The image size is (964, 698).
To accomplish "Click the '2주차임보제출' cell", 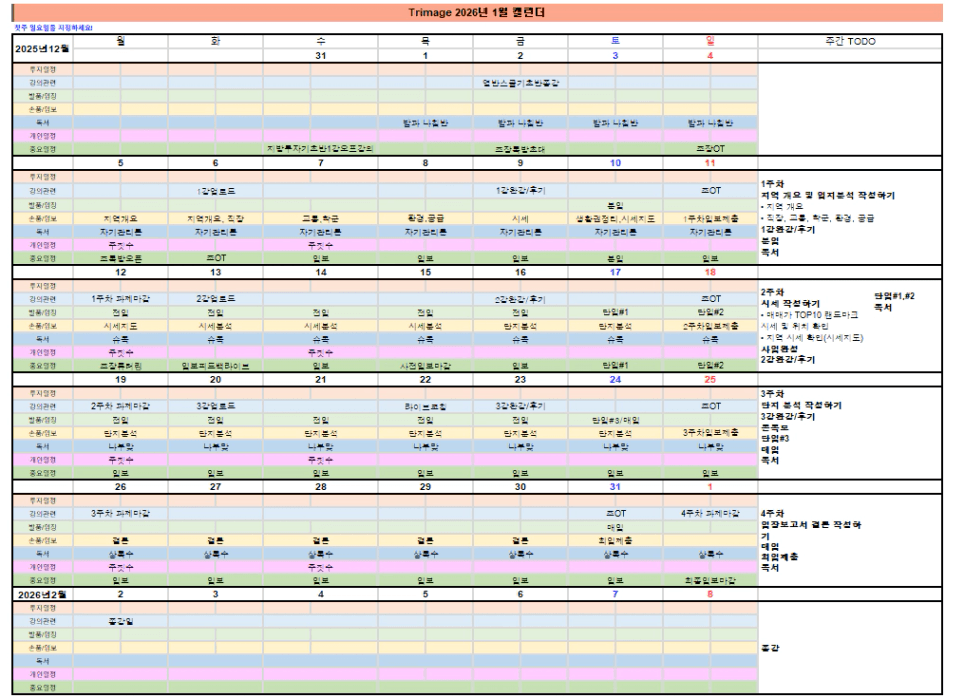I will click(x=710, y=326).
